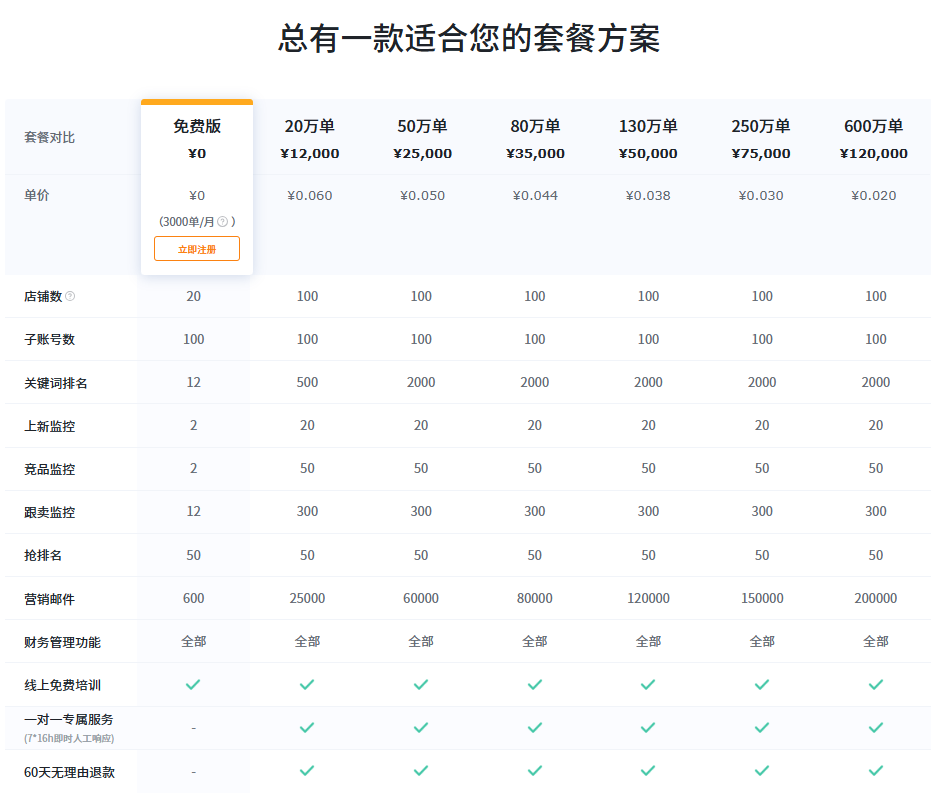Viewport: 931px width, 801px height.
Task: Click the unit price ¥0.050
Action: (x=422, y=195)
